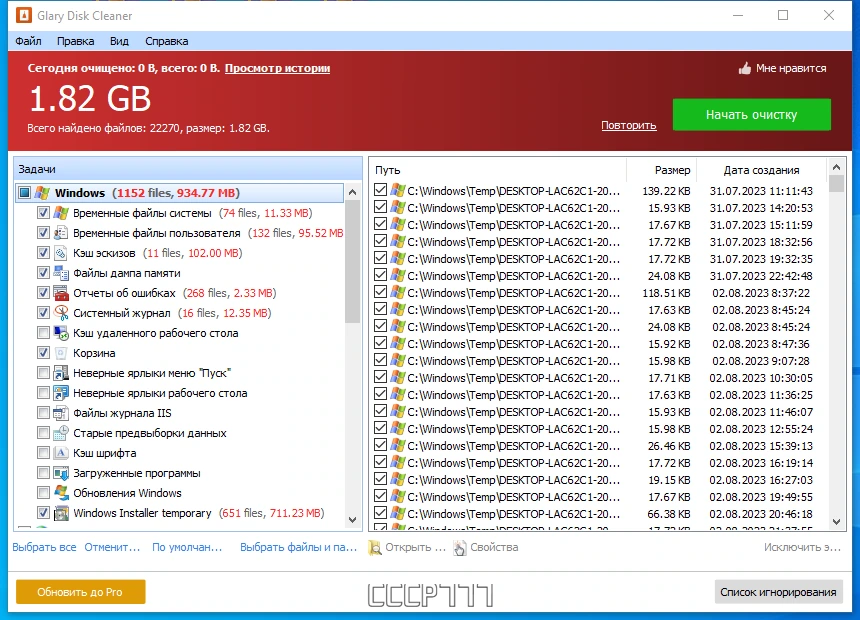Viewport: 860px width, 620px height.
Task: Click Кэш удаленного рабочего стола icon
Action: 61,333
